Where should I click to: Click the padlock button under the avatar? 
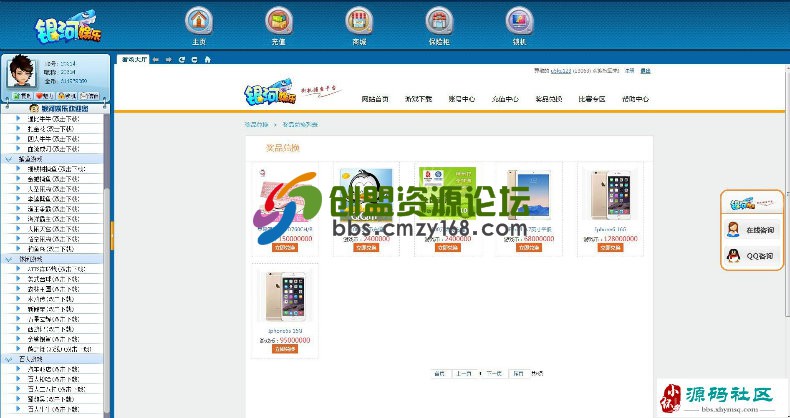click(67, 96)
